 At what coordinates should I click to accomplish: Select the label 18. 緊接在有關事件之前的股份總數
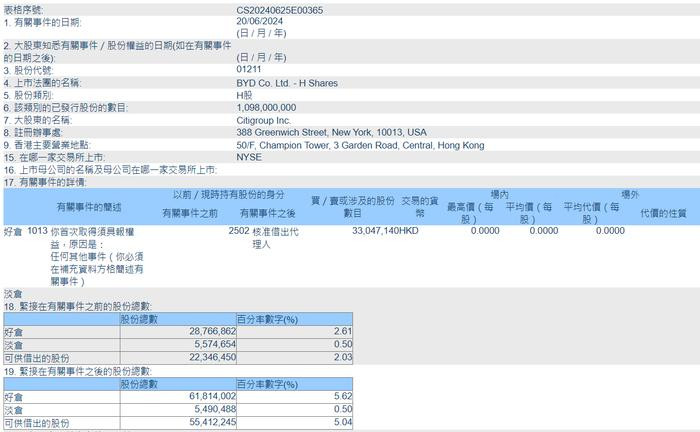click(x=78, y=307)
